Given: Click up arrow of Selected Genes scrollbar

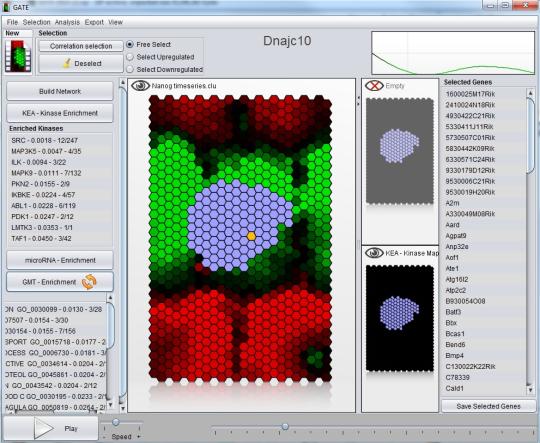Looking at the screenshot, I should click(530, 92).
